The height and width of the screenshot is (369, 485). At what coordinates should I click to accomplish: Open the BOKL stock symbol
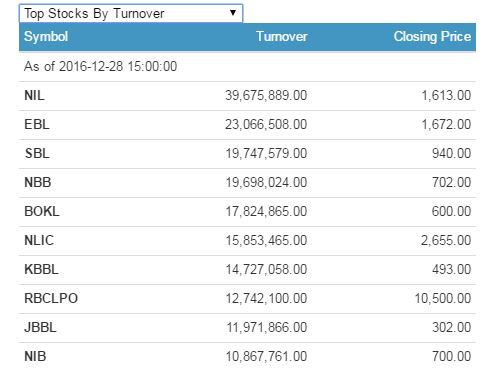pyautogui.click(x=42, y=212)
